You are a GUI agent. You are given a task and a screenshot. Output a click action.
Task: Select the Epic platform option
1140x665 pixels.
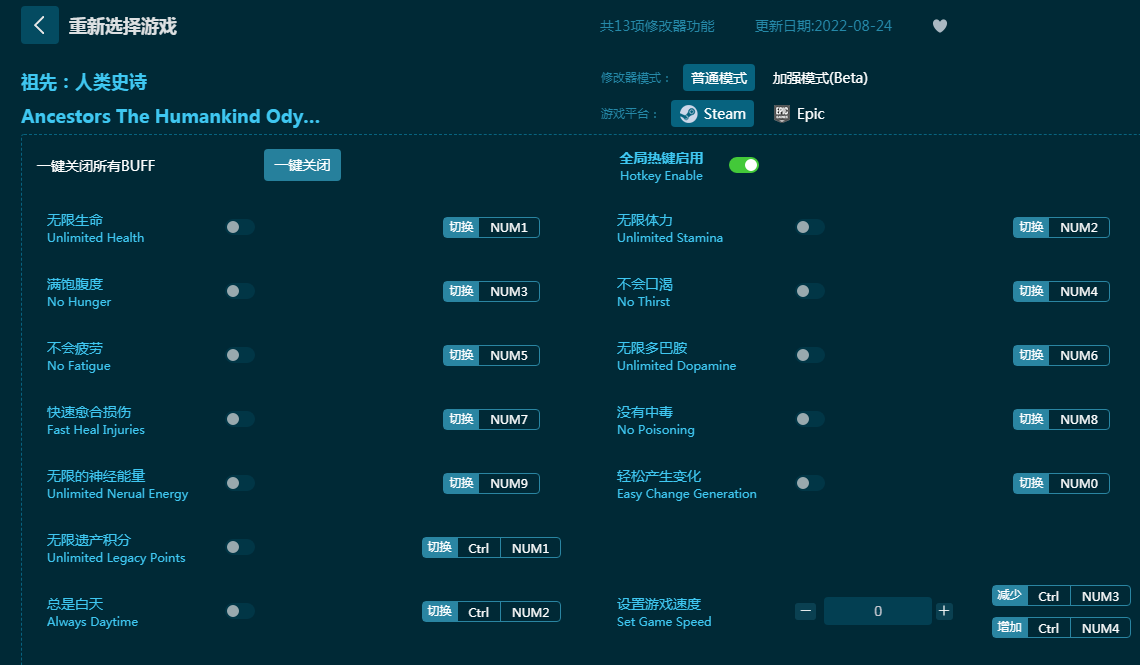(799, 114)
